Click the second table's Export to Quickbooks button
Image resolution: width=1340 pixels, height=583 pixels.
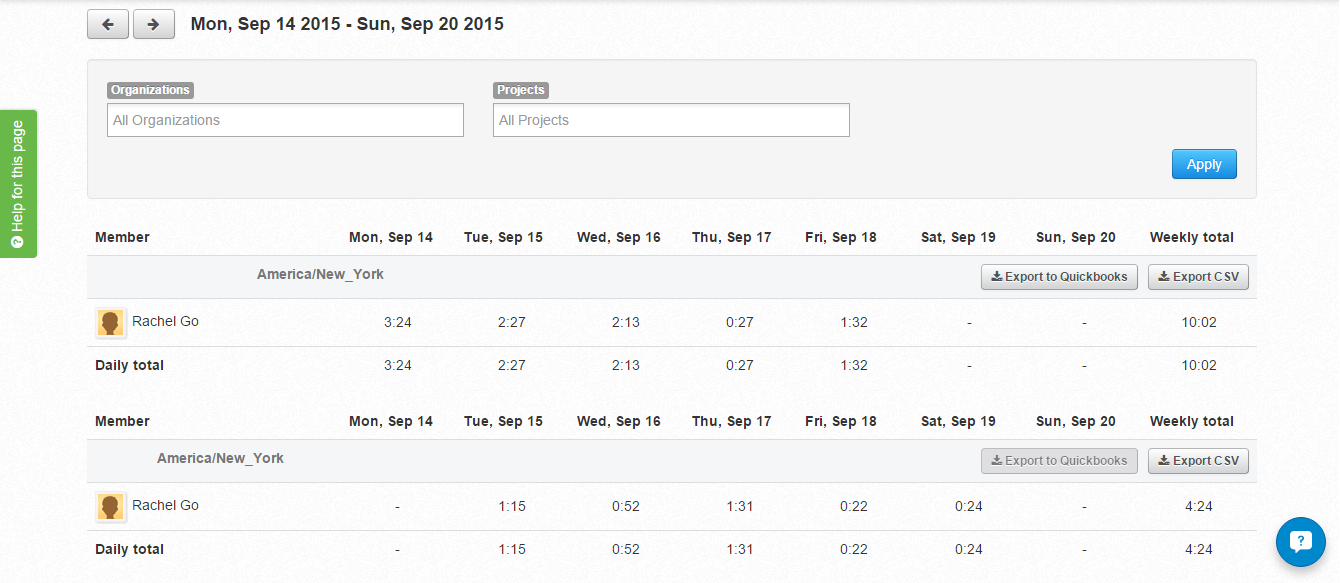1059,461
